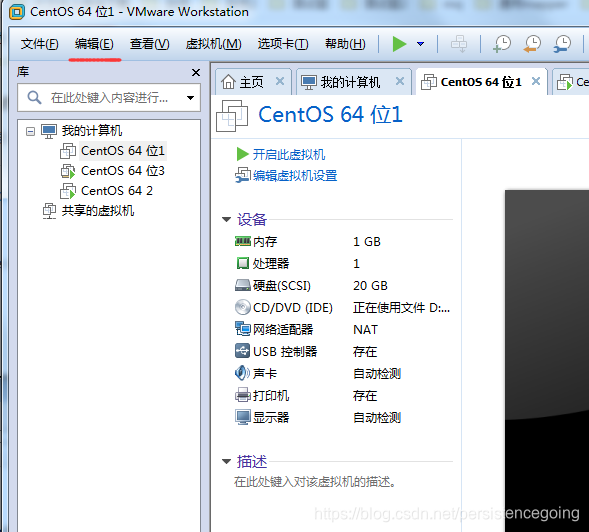The image size is (589, 532).
Task: Collapse the 描述 section
Action: tap(226, 461)
